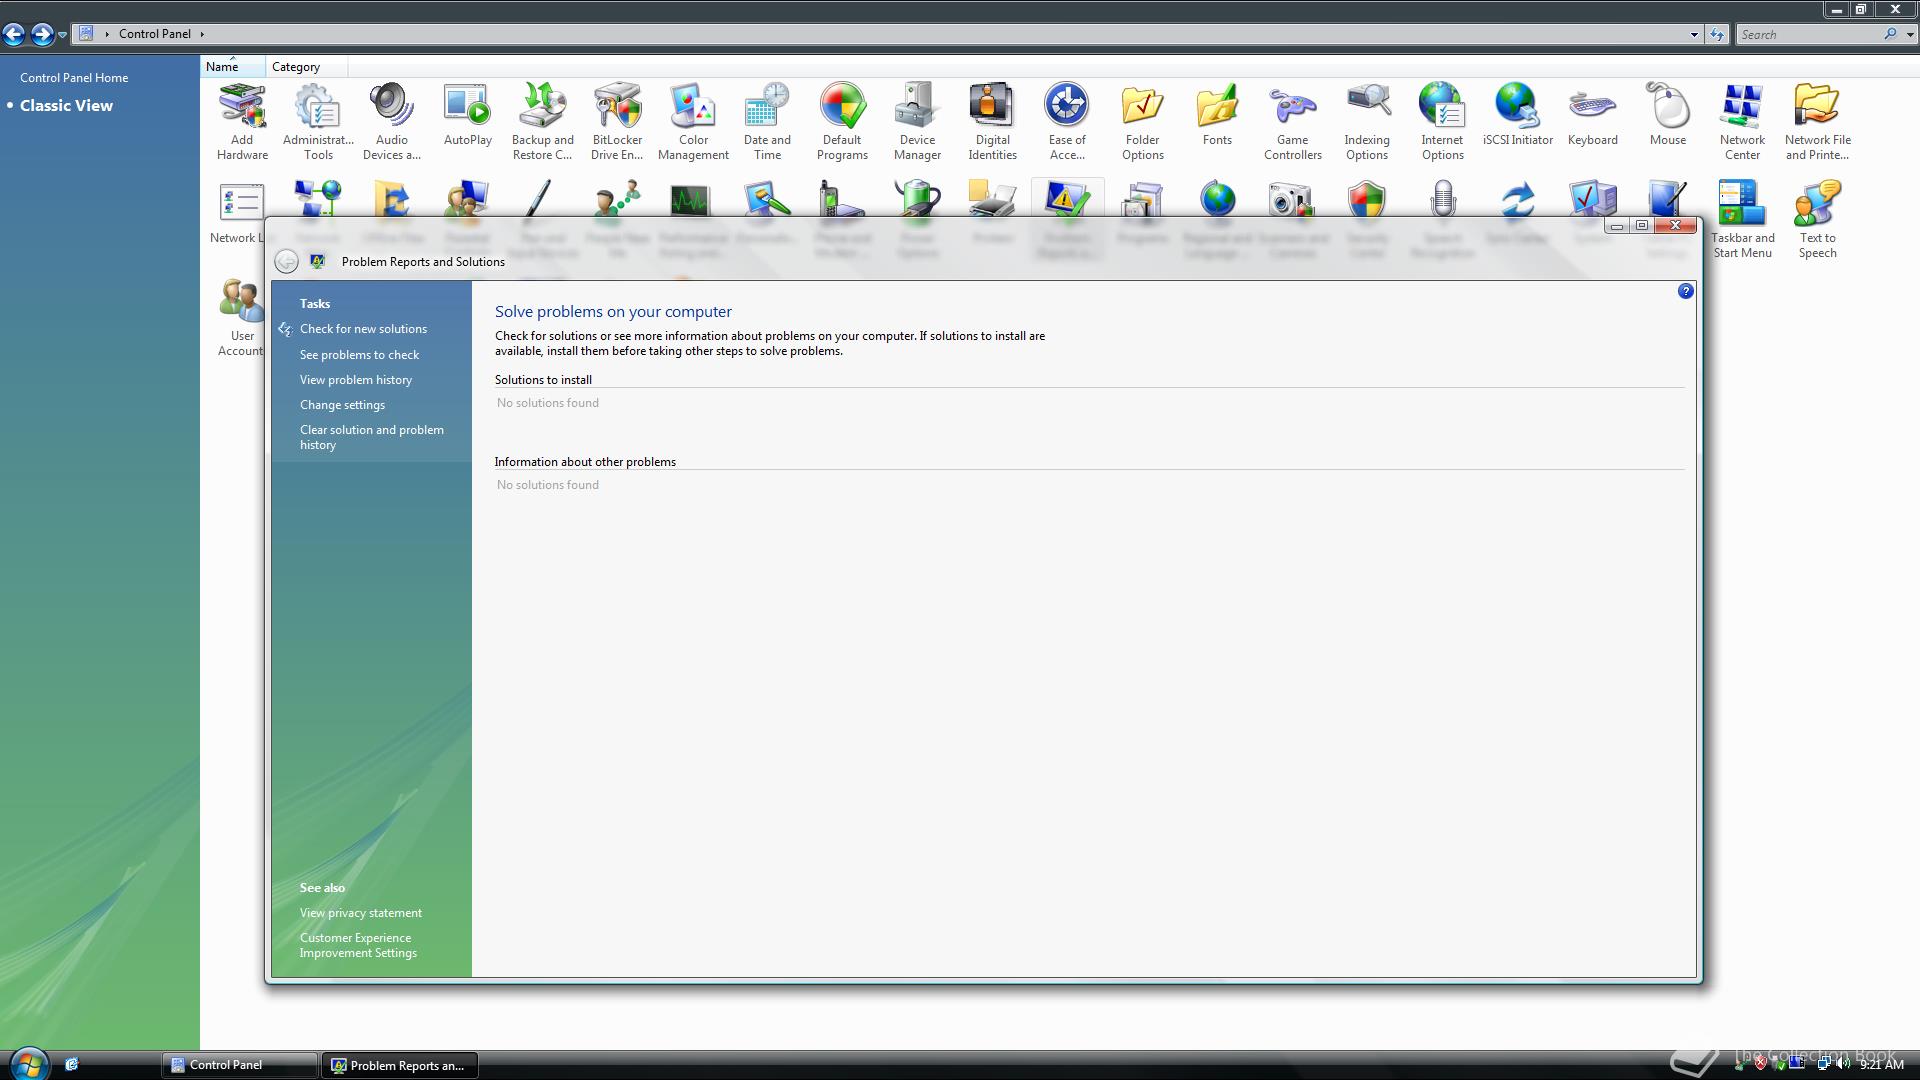Sort by the Name column header

pos(222,67)
